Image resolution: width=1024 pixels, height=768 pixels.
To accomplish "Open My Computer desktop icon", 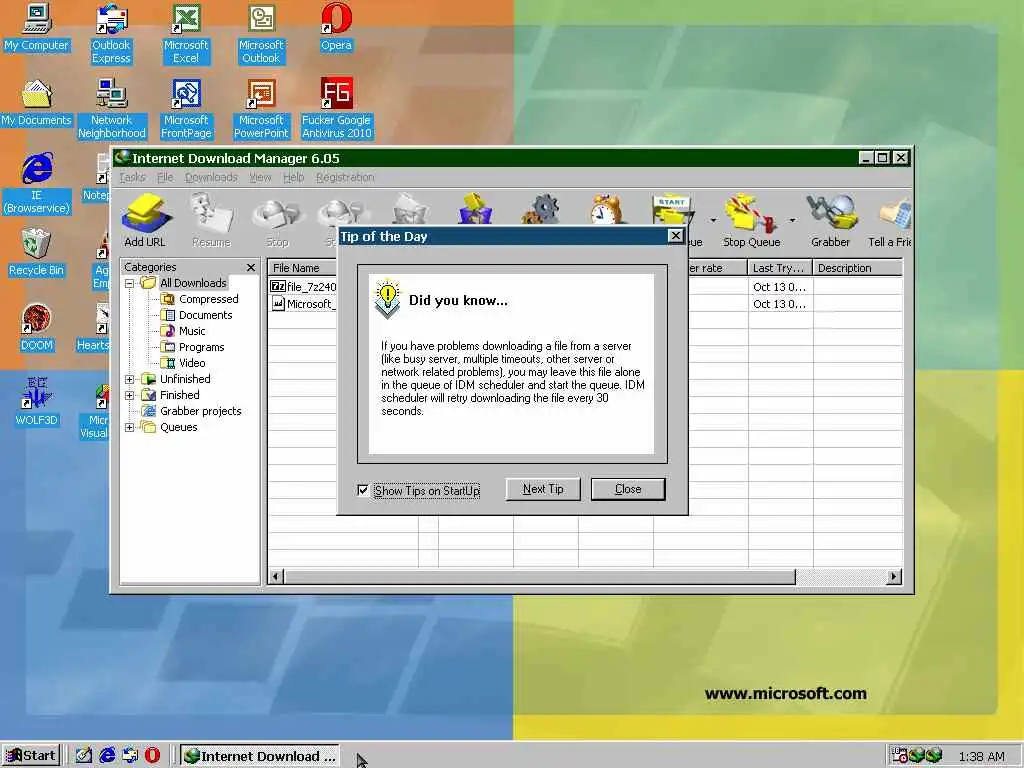I will 37,28.
